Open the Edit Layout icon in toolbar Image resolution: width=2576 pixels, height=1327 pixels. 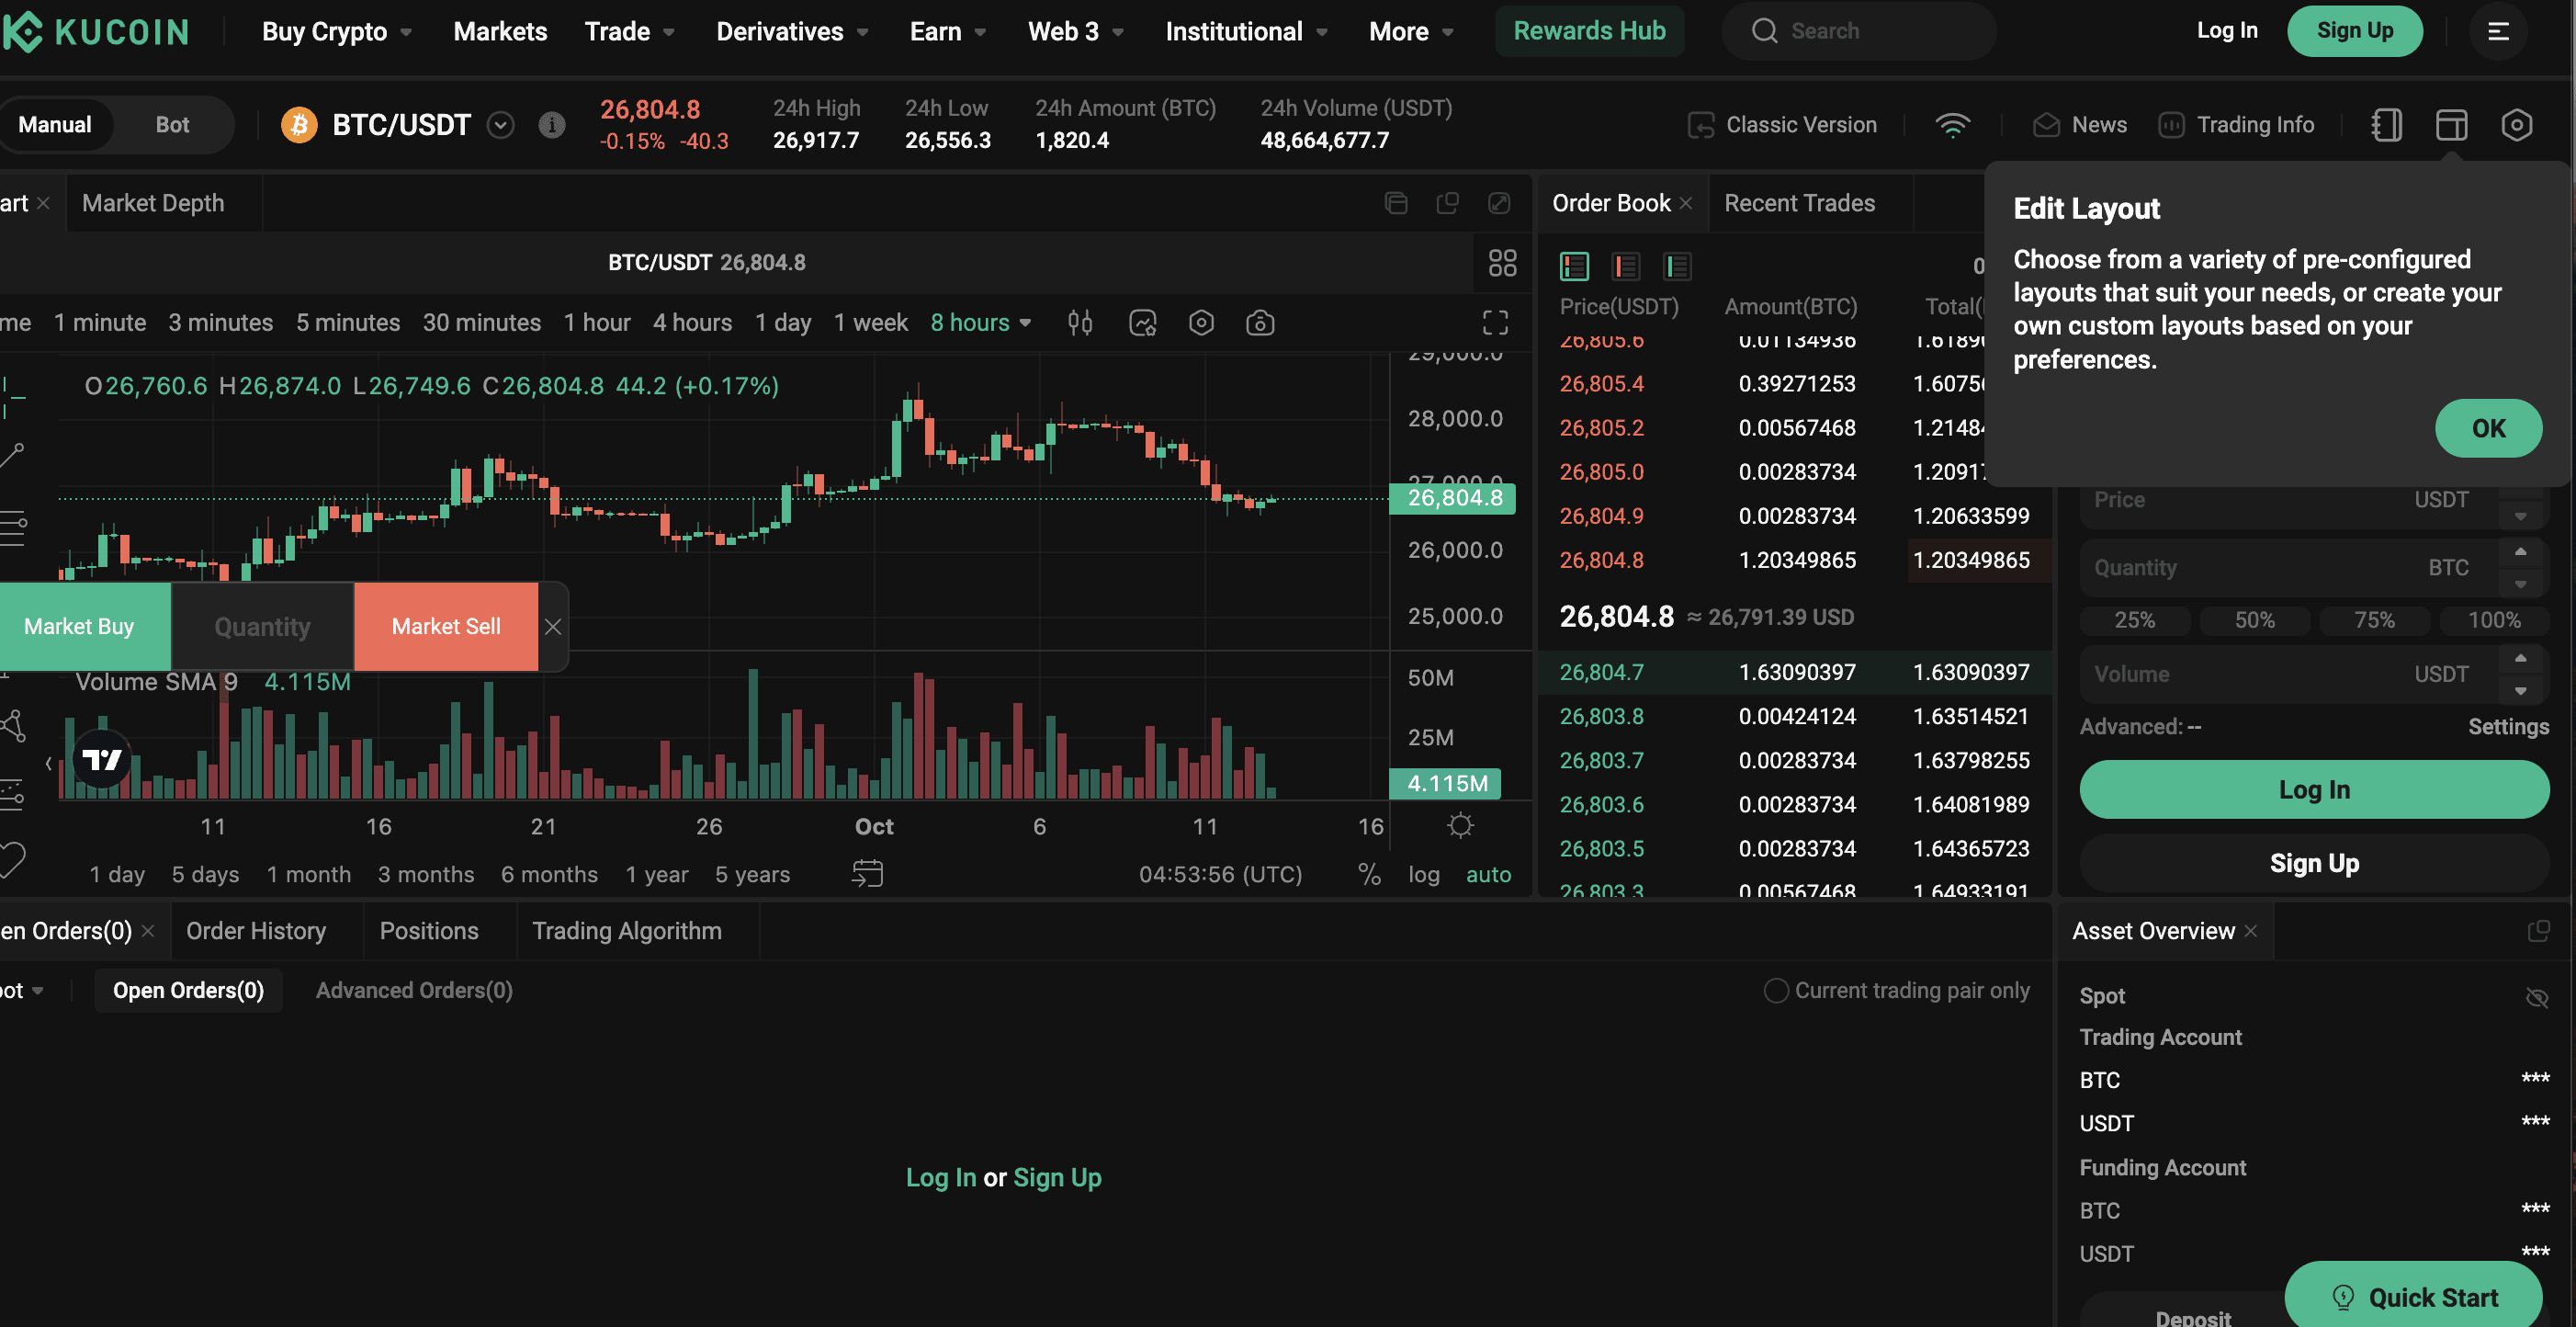2451,125
